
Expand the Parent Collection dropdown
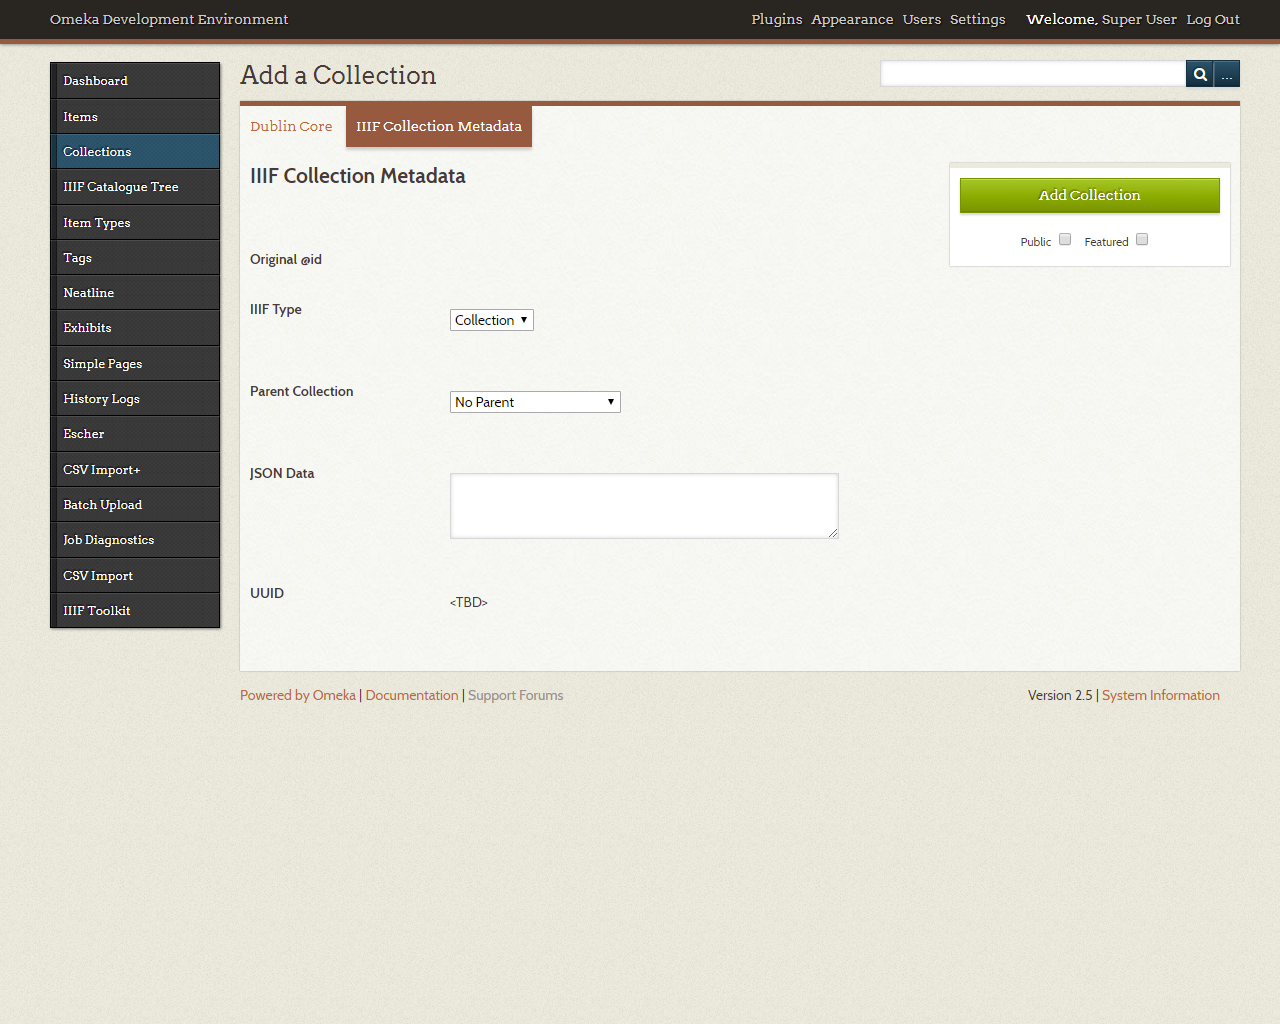[x=535, y=402]
